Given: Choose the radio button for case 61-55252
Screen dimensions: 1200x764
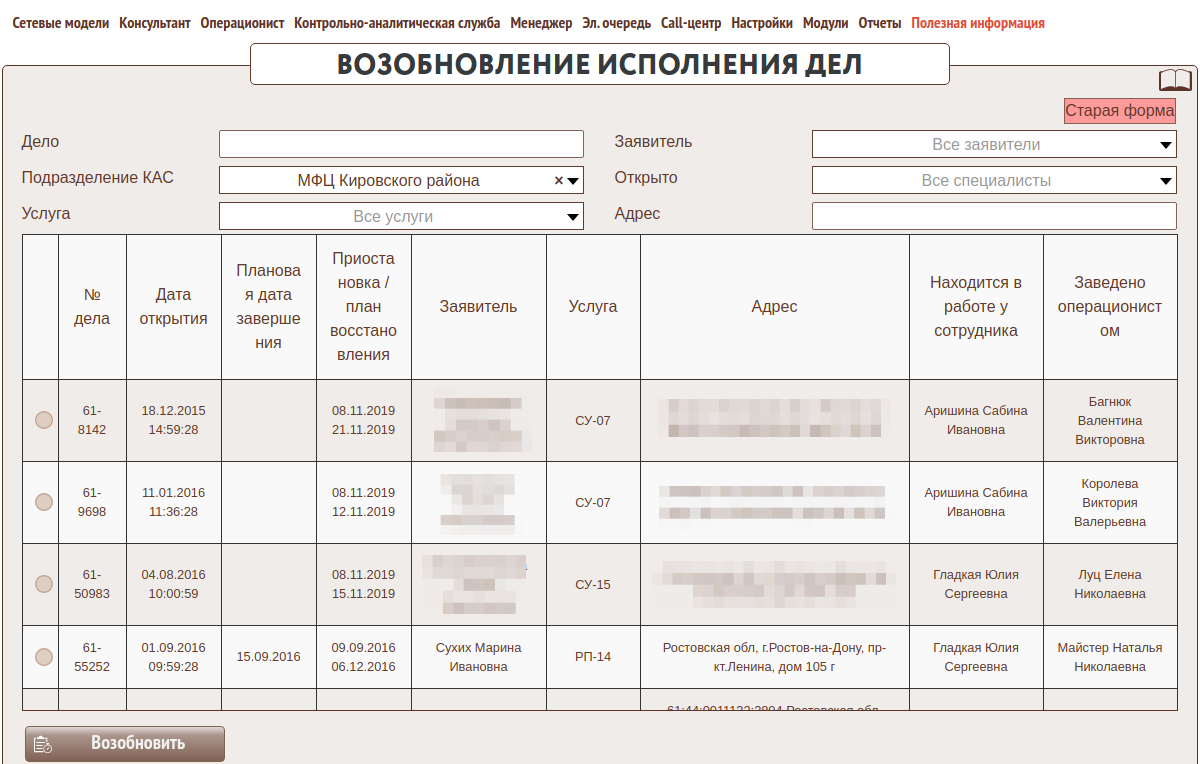Looking at the screenshot, I should click(44, 657).
